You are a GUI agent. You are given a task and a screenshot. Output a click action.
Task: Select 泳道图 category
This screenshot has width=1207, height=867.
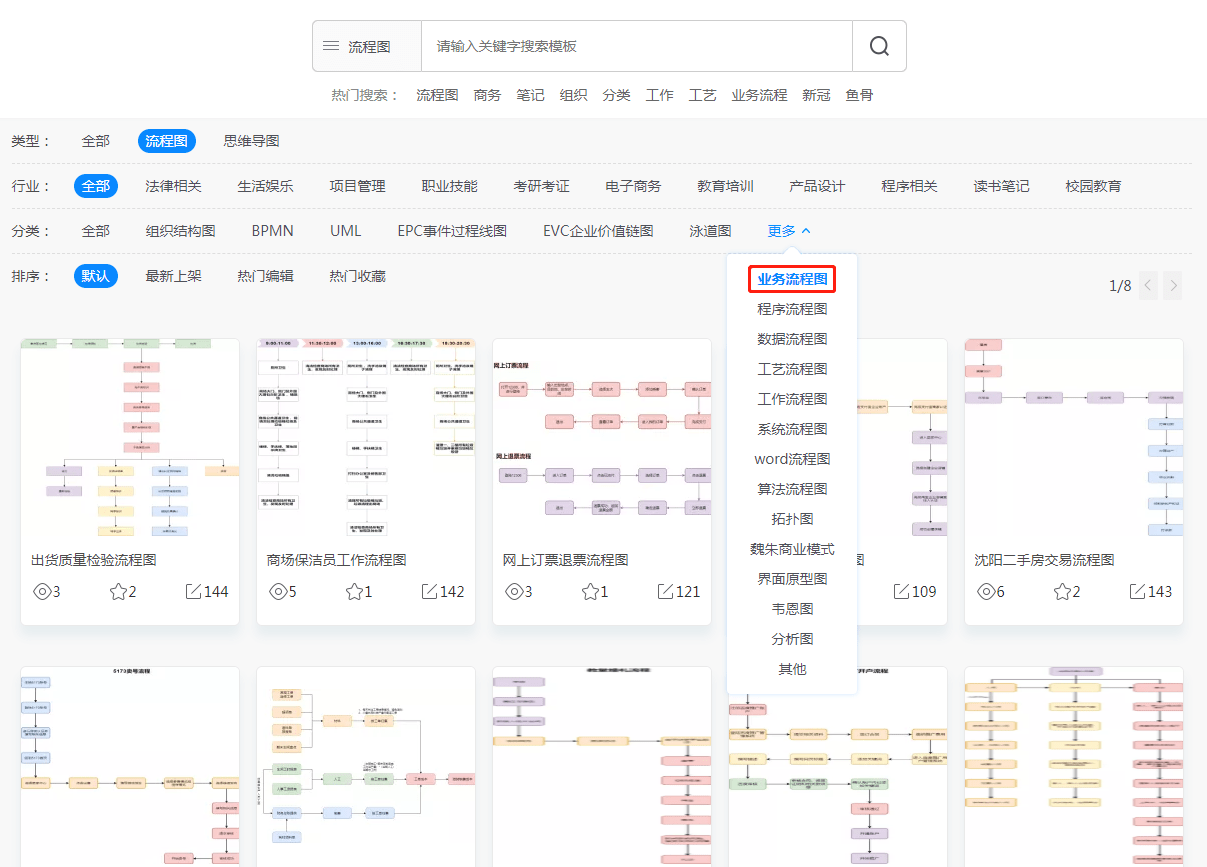710,231
